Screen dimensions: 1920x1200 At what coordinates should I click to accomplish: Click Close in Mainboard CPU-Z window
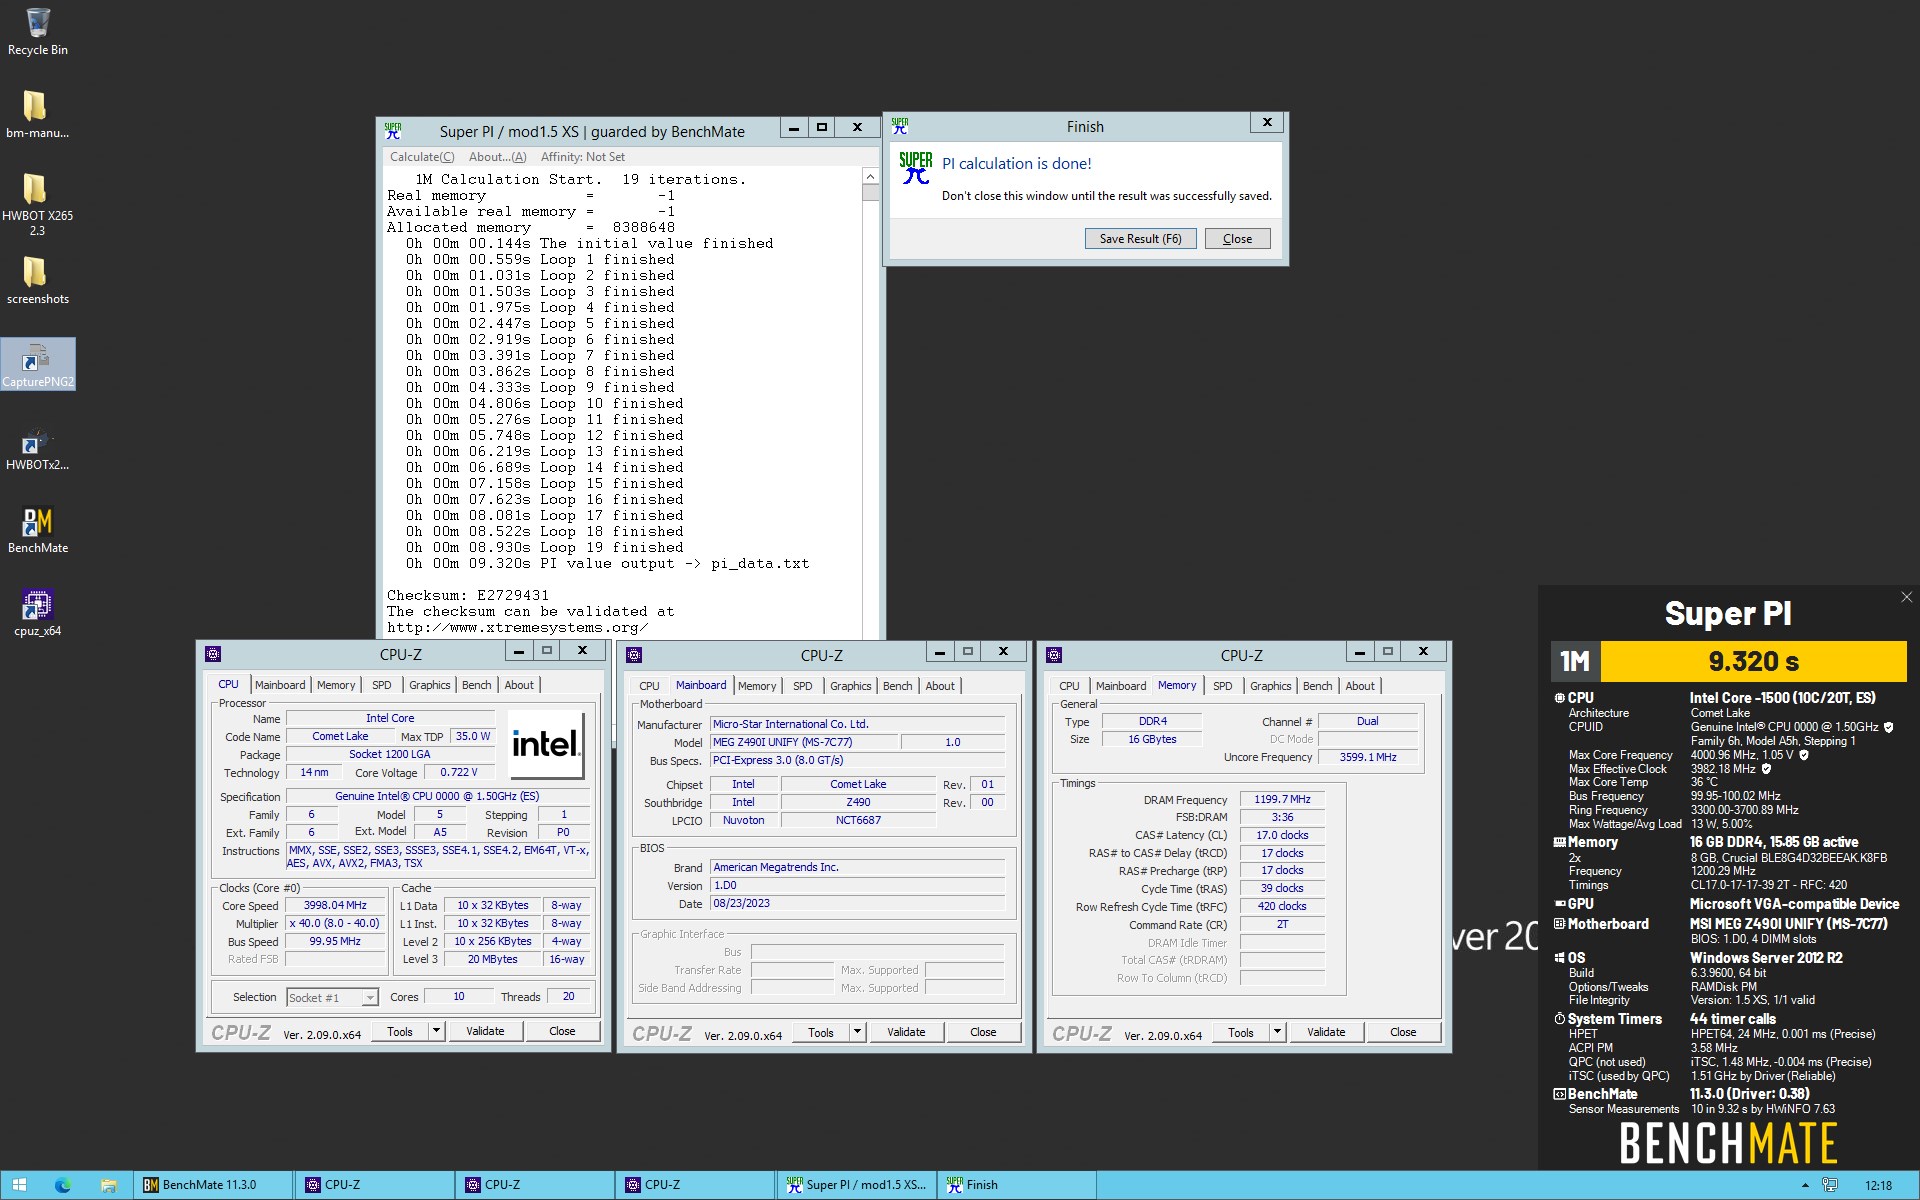[x=983, y=1032]
